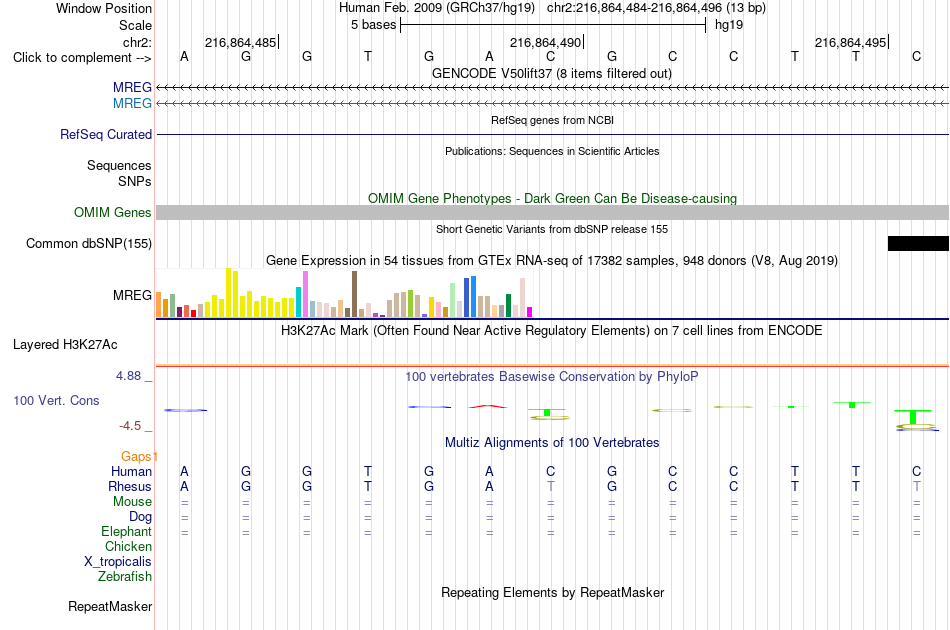Click the bright blue bar in GTEx chart
Screen dimensions: 950x630
tap(474, 297)
